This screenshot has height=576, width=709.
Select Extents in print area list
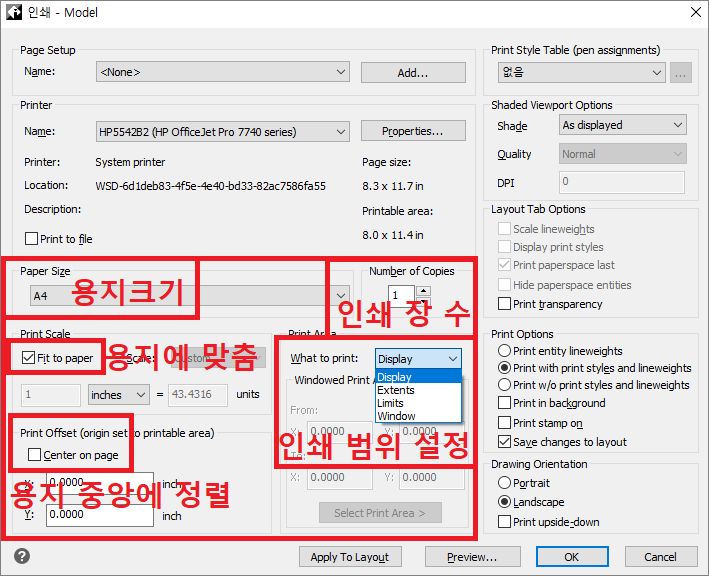click(418, 390)
